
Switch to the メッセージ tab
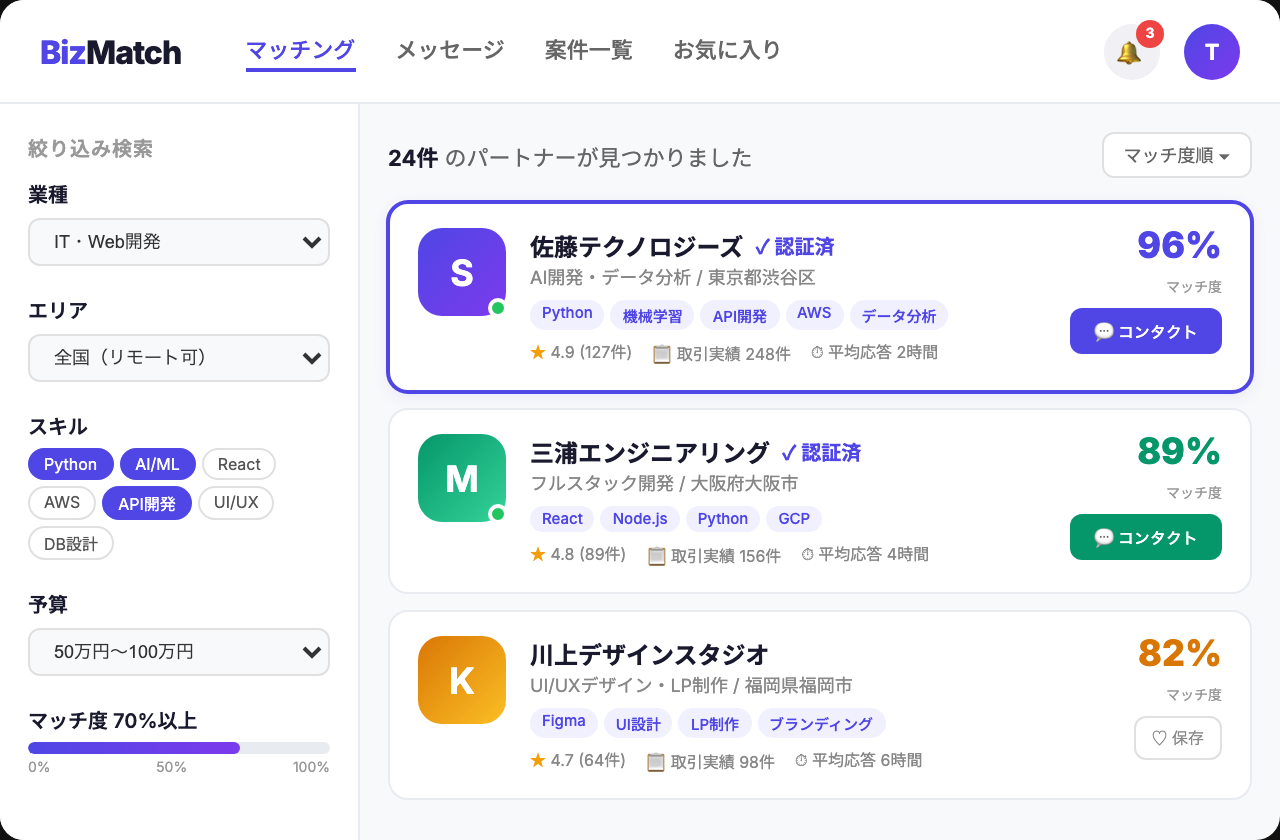(x=450, y=48)
